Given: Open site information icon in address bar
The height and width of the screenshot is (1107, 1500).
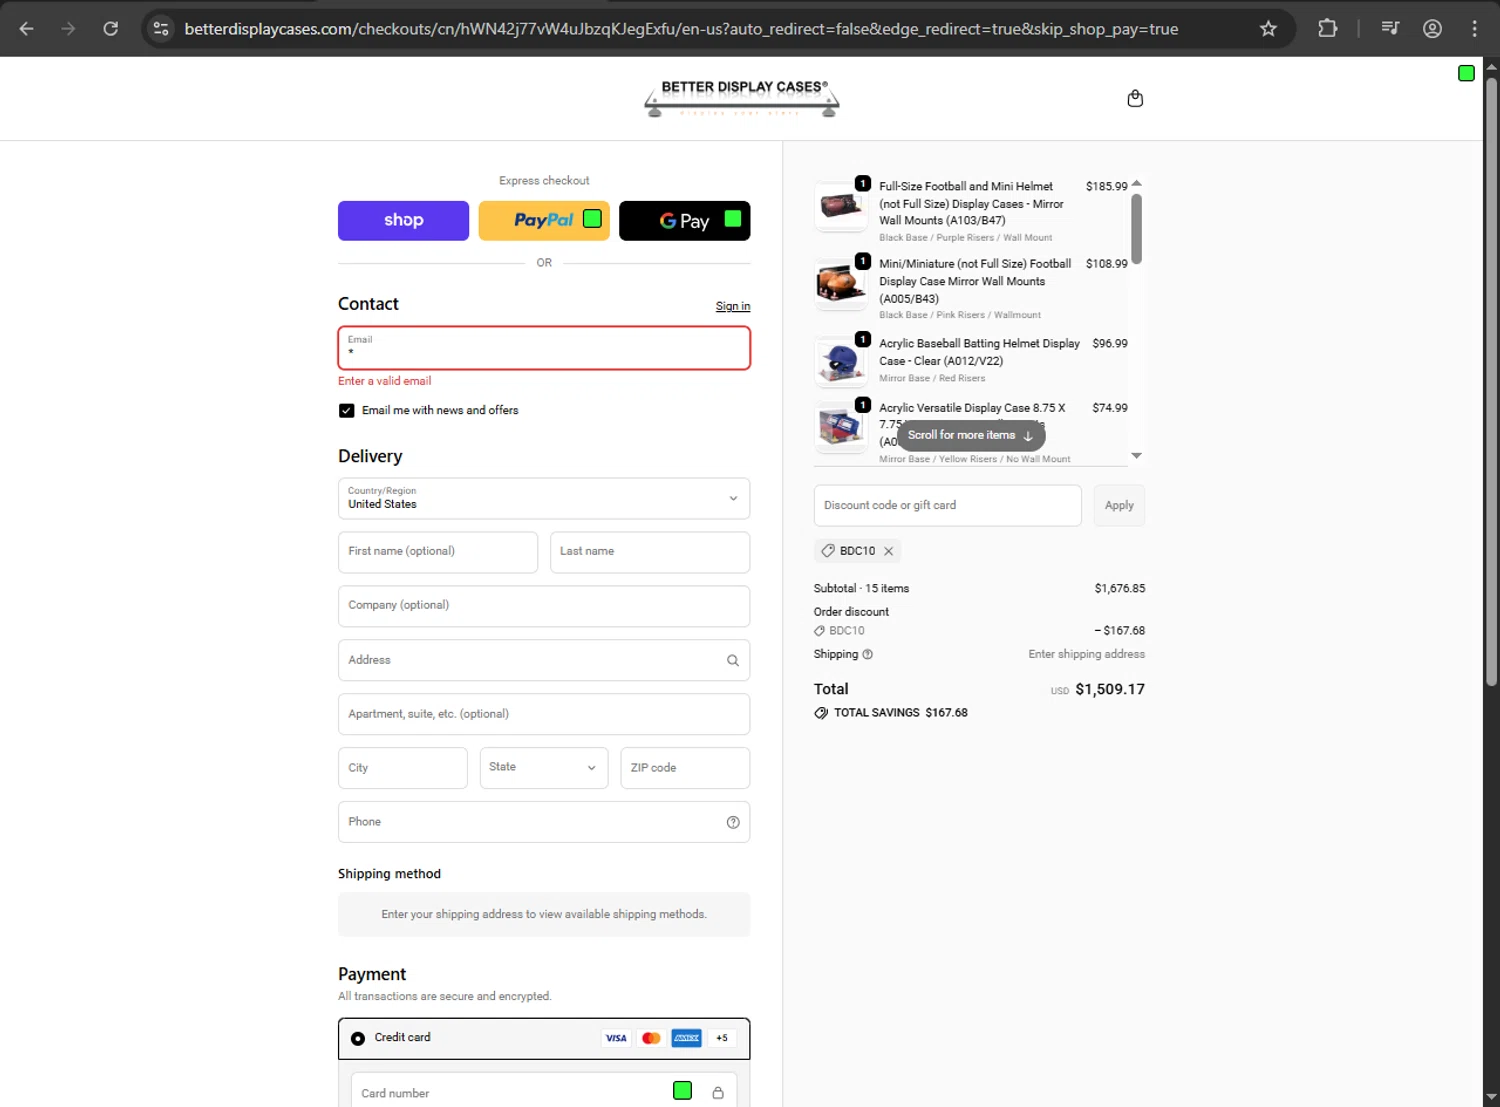Looking at the screenshot, I should click(161, 29).
